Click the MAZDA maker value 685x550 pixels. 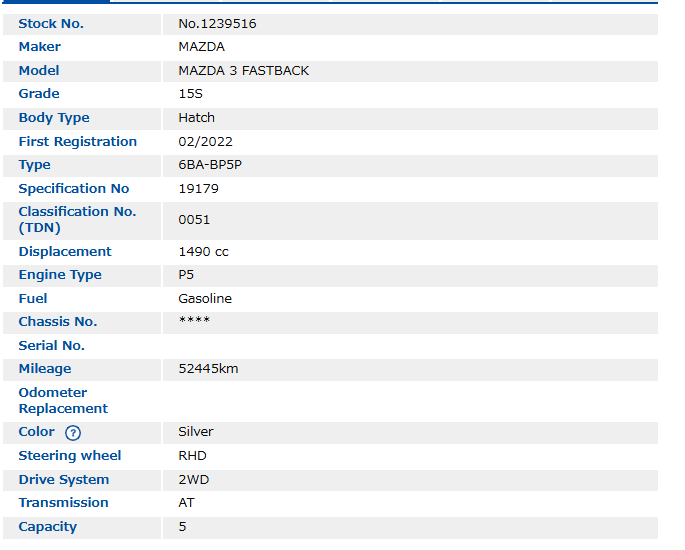point(201,47)
